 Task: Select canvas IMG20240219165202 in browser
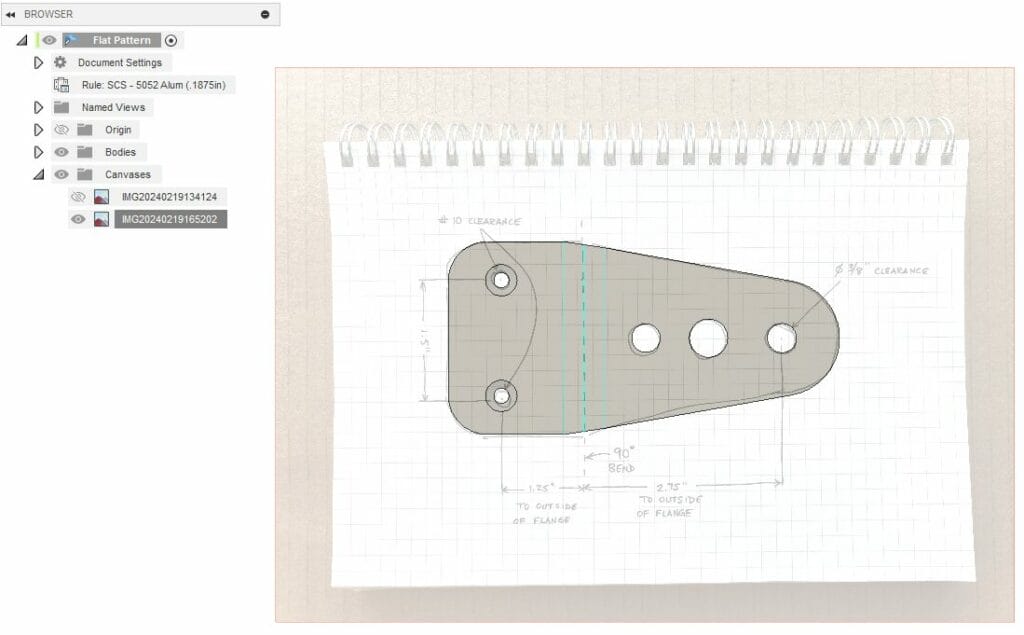coord(169,219)
